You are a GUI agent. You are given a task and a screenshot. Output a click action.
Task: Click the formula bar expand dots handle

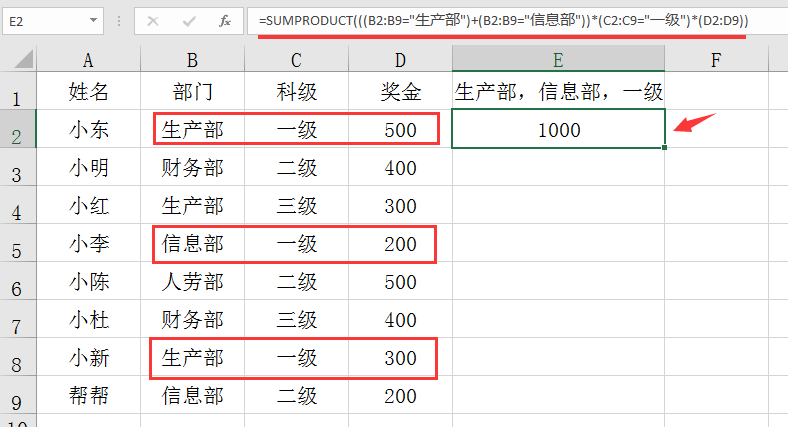click(x=119, y=21)
